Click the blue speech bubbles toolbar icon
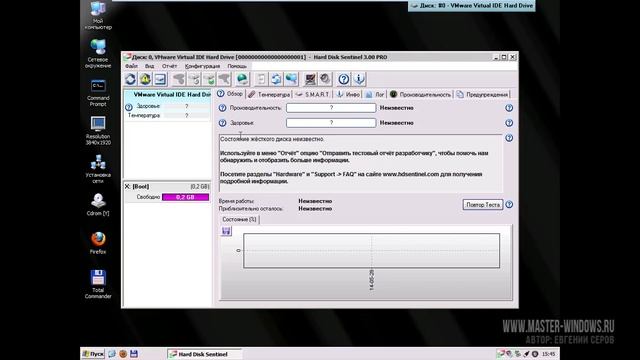 pos(291,79)
